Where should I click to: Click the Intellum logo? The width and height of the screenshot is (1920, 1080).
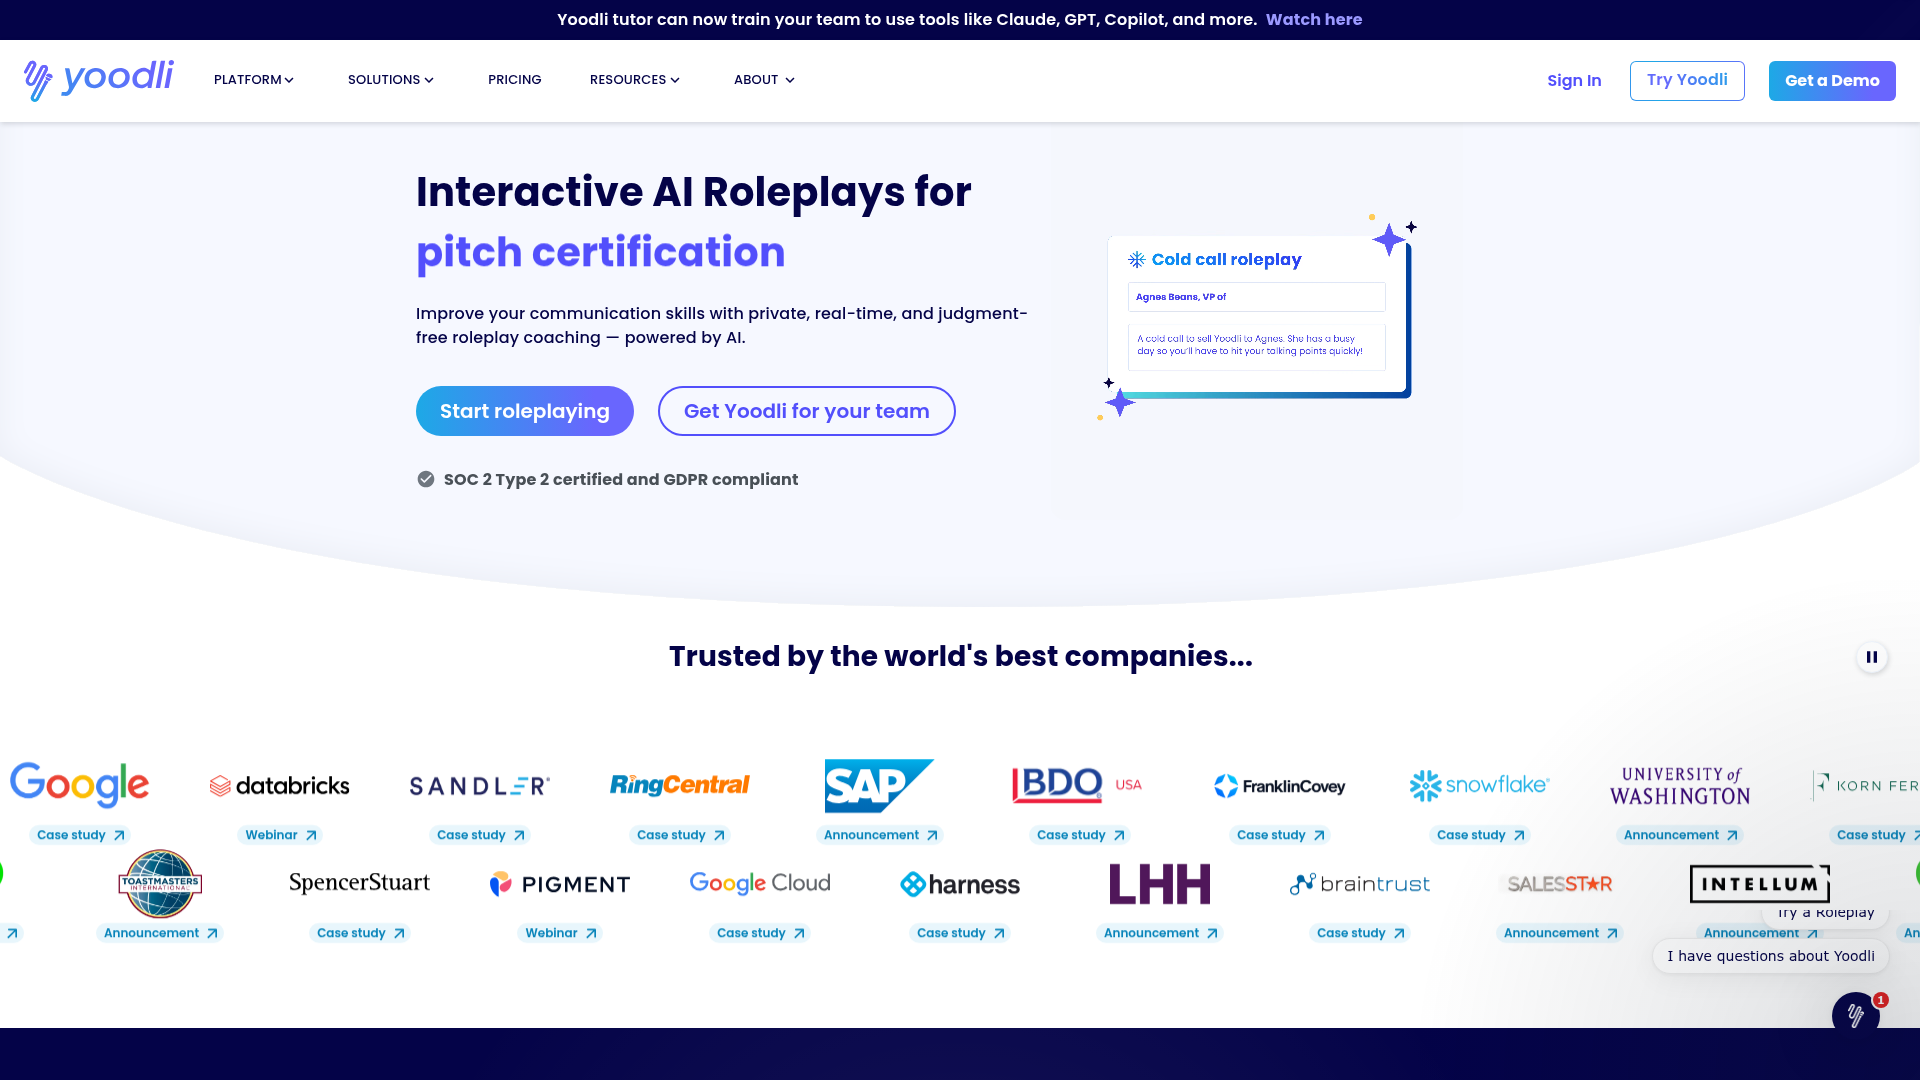pos(1760,884)
